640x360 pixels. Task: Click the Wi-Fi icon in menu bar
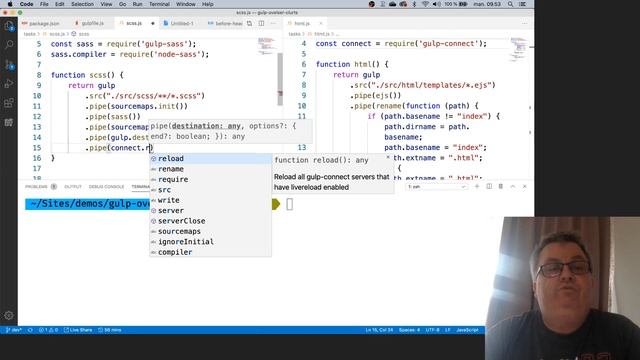425,4
